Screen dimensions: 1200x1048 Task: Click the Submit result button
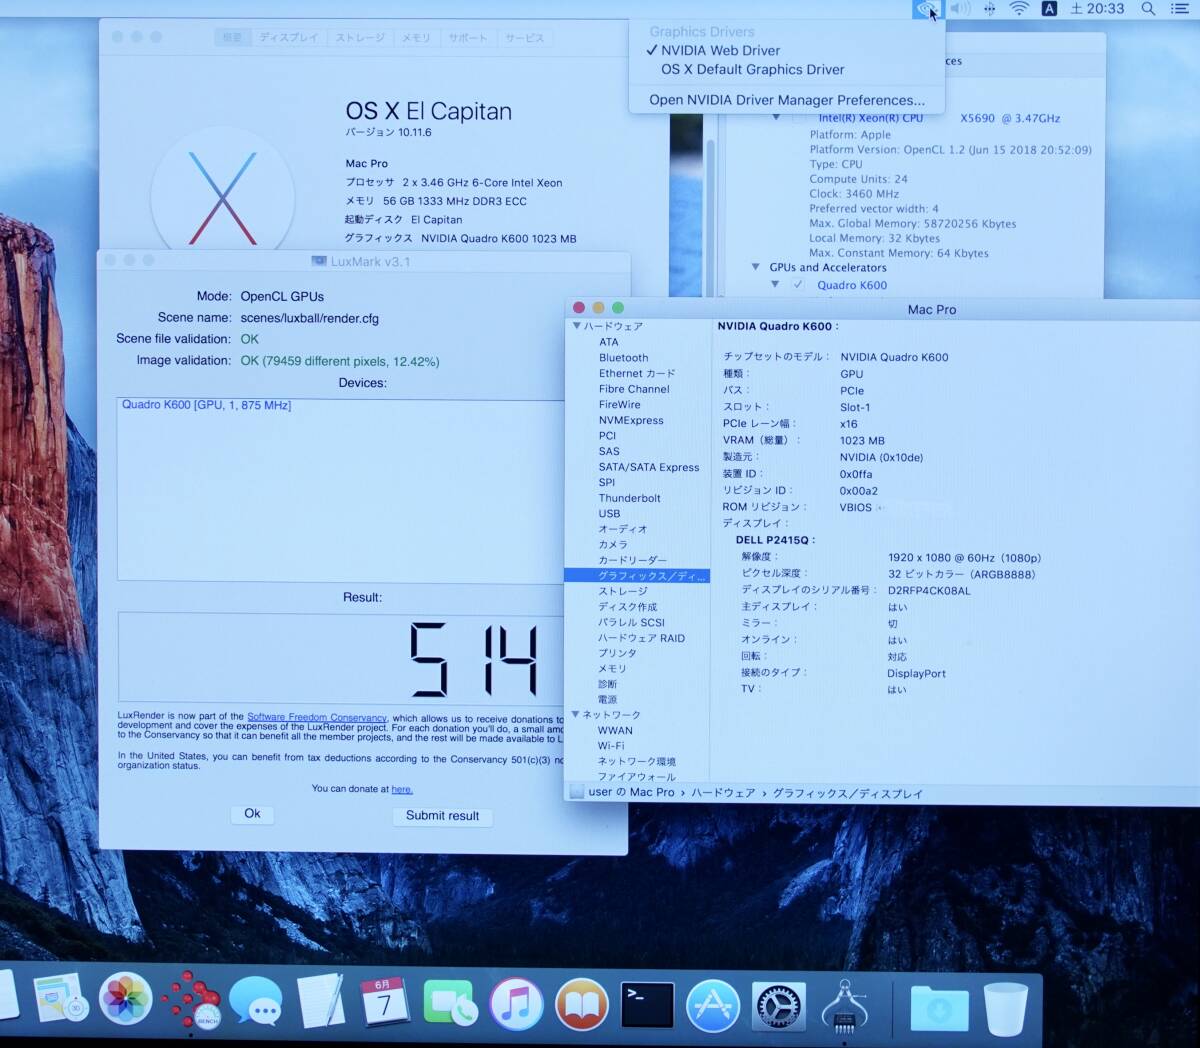[442, 816]
